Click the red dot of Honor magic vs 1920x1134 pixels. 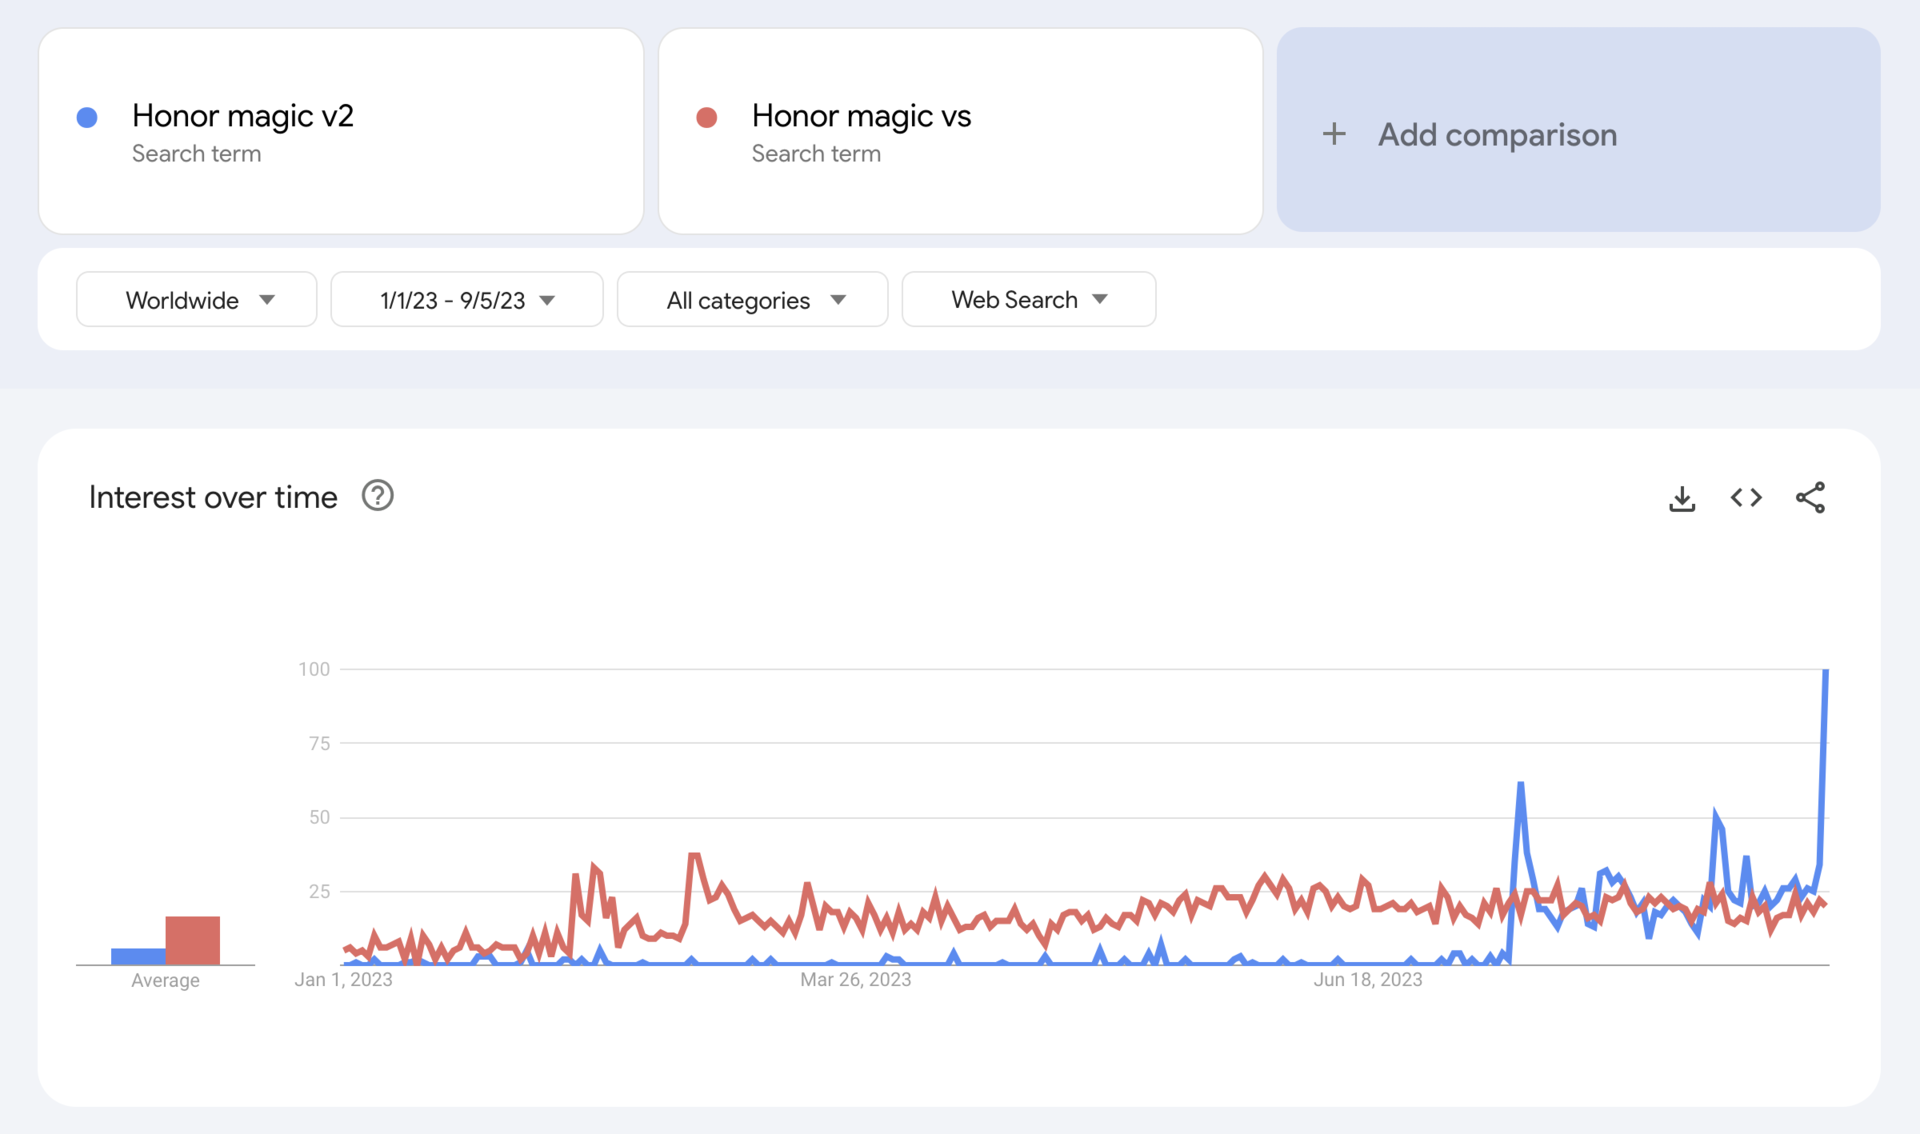[x=707, y=118]
